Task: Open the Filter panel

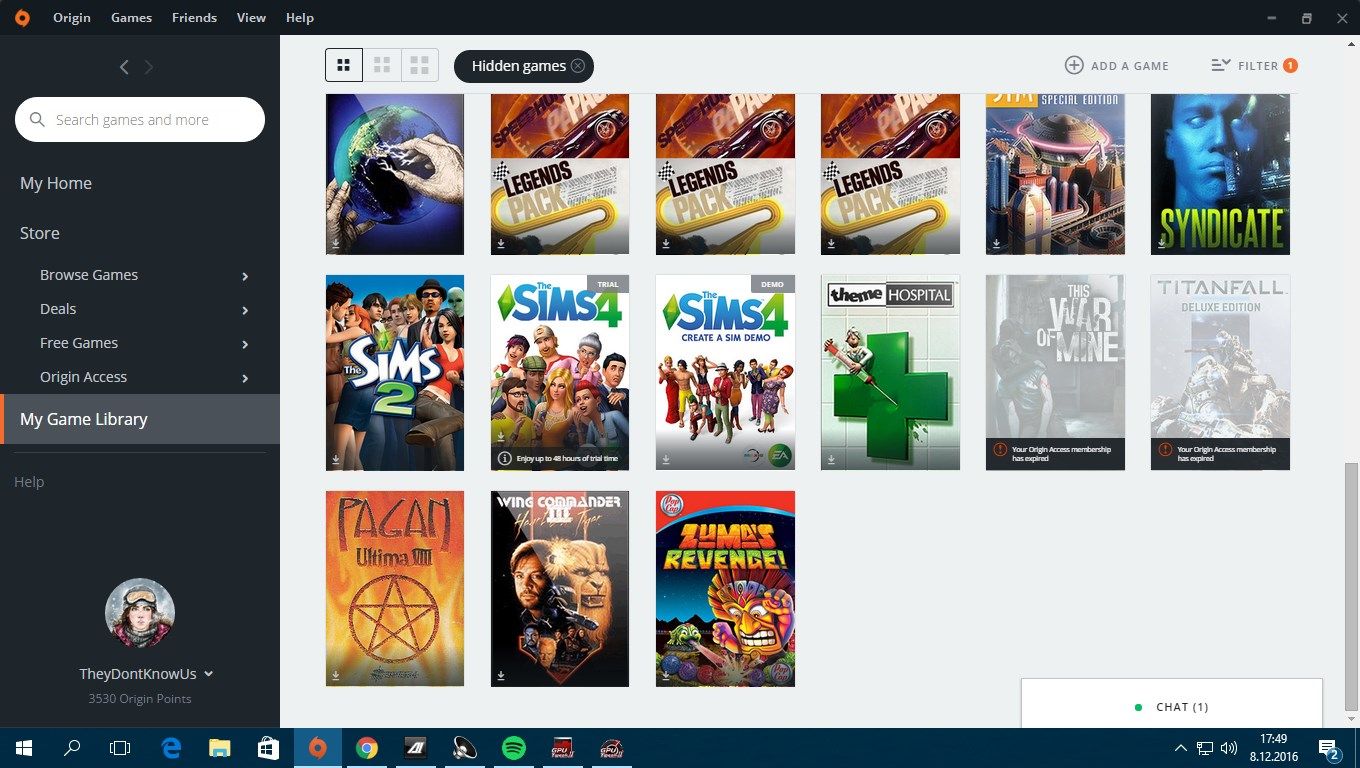Action: pyautogui.click(x=1254, y=65)
